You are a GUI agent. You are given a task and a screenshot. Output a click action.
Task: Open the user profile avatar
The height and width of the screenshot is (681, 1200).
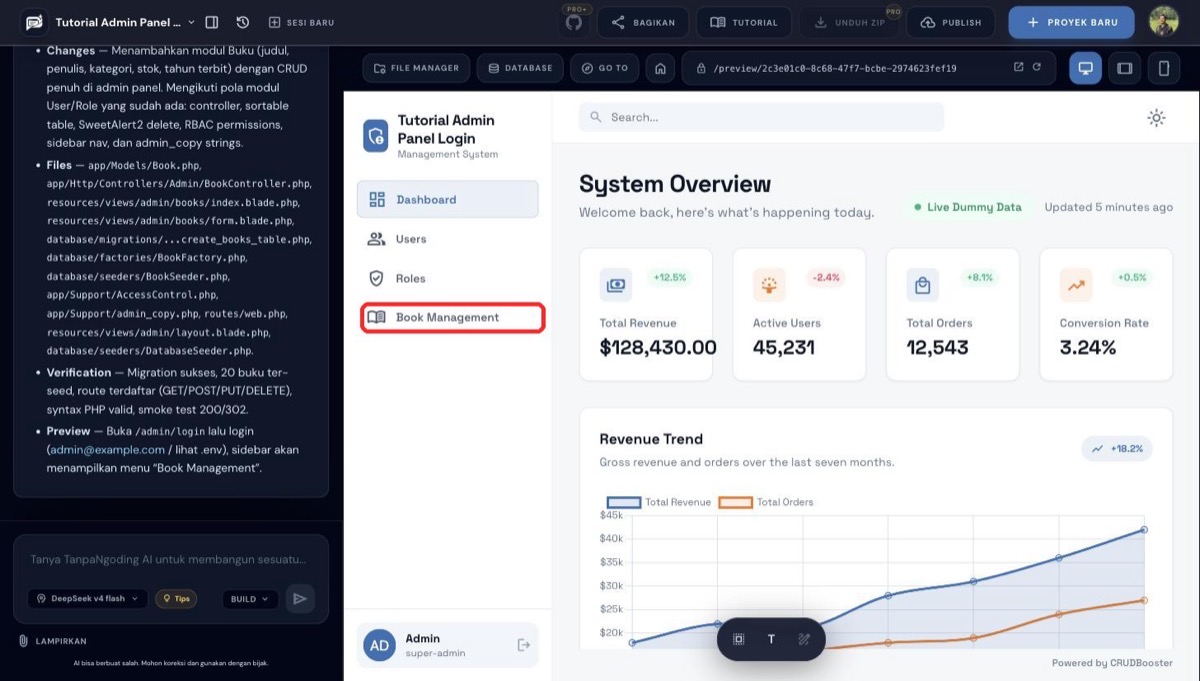(1163, 22)
